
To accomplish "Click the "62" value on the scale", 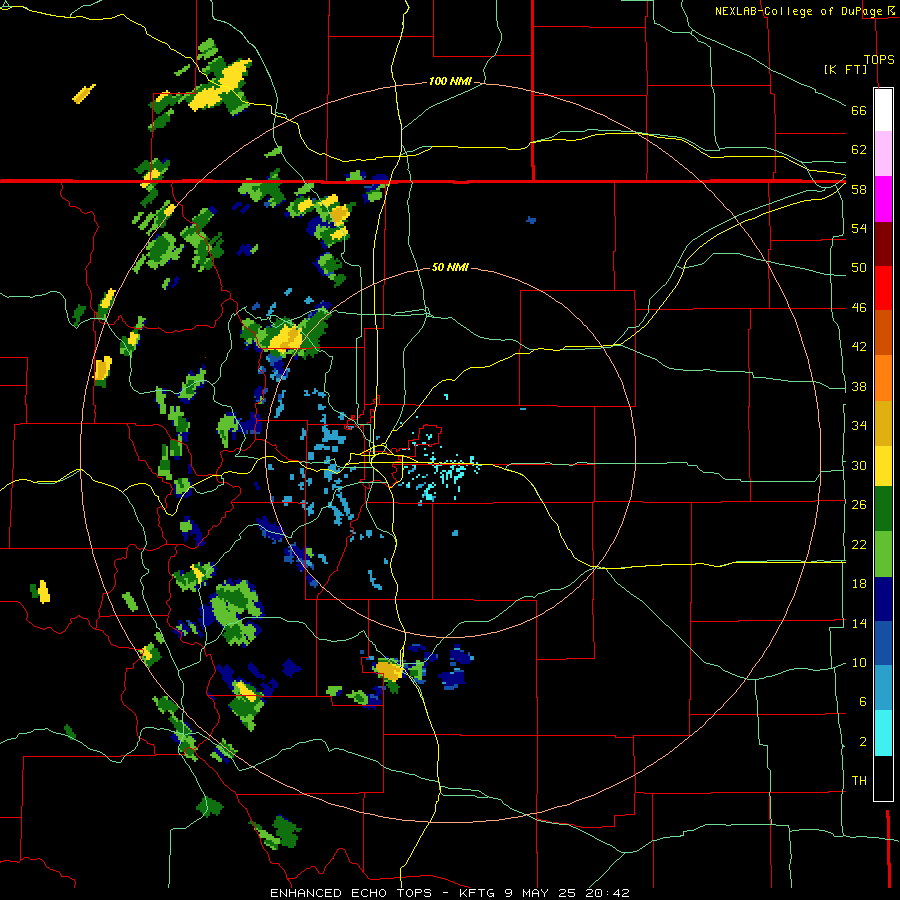I will 859,150.
